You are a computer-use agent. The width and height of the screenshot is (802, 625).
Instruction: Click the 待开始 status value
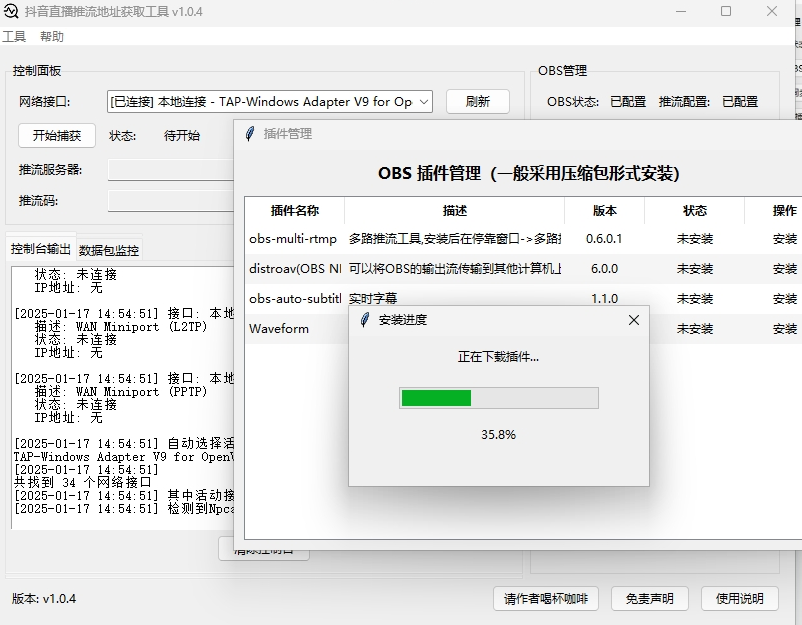pos(182,136)
